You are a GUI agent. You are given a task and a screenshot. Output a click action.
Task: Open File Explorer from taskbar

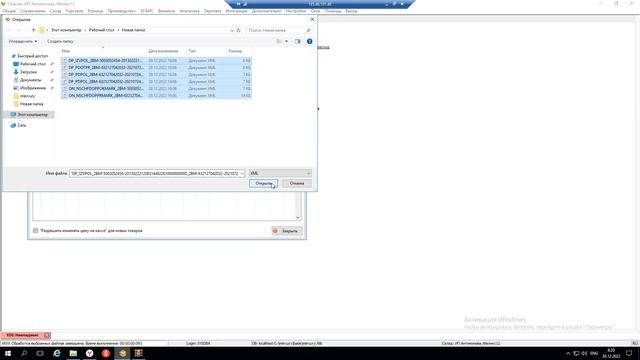tap(73, 353)
